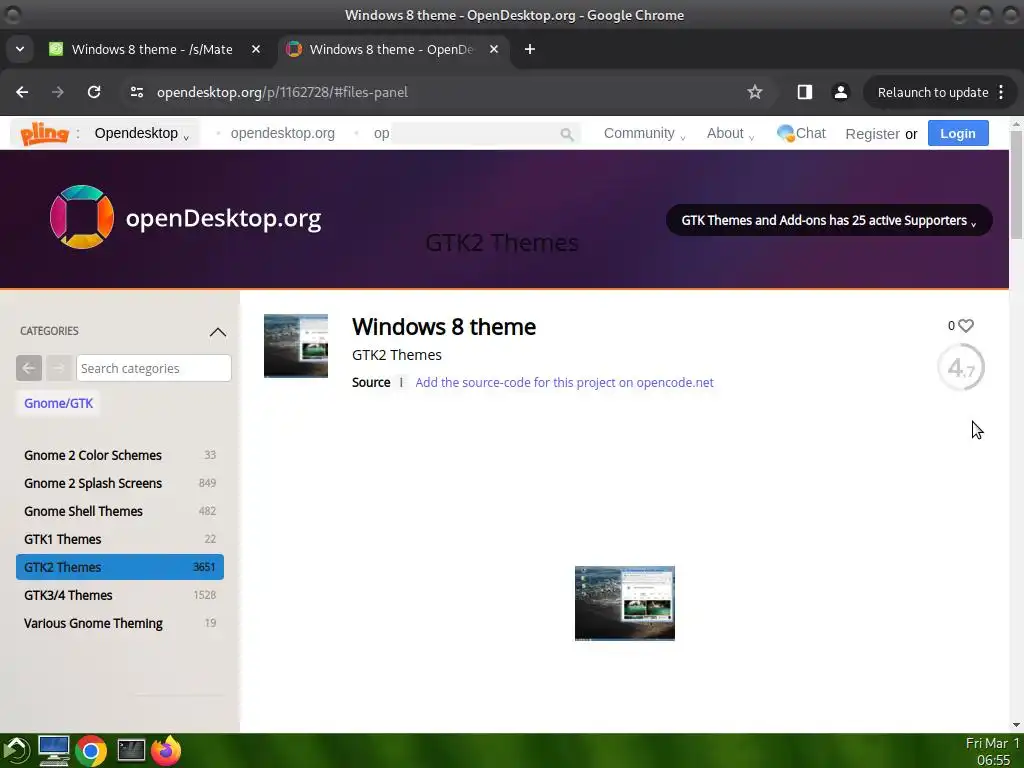
Task: Select Various Gnome Theming category
Action: pos(120,623)
